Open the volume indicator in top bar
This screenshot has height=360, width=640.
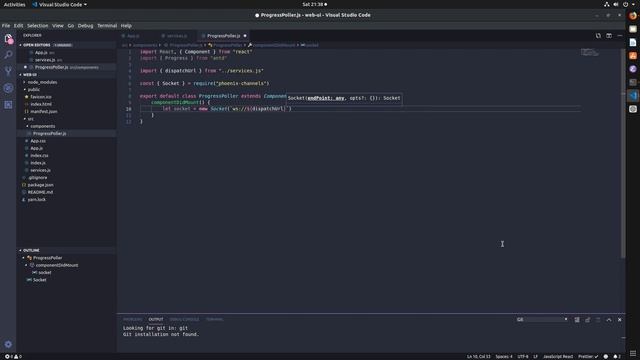(616, 4)
